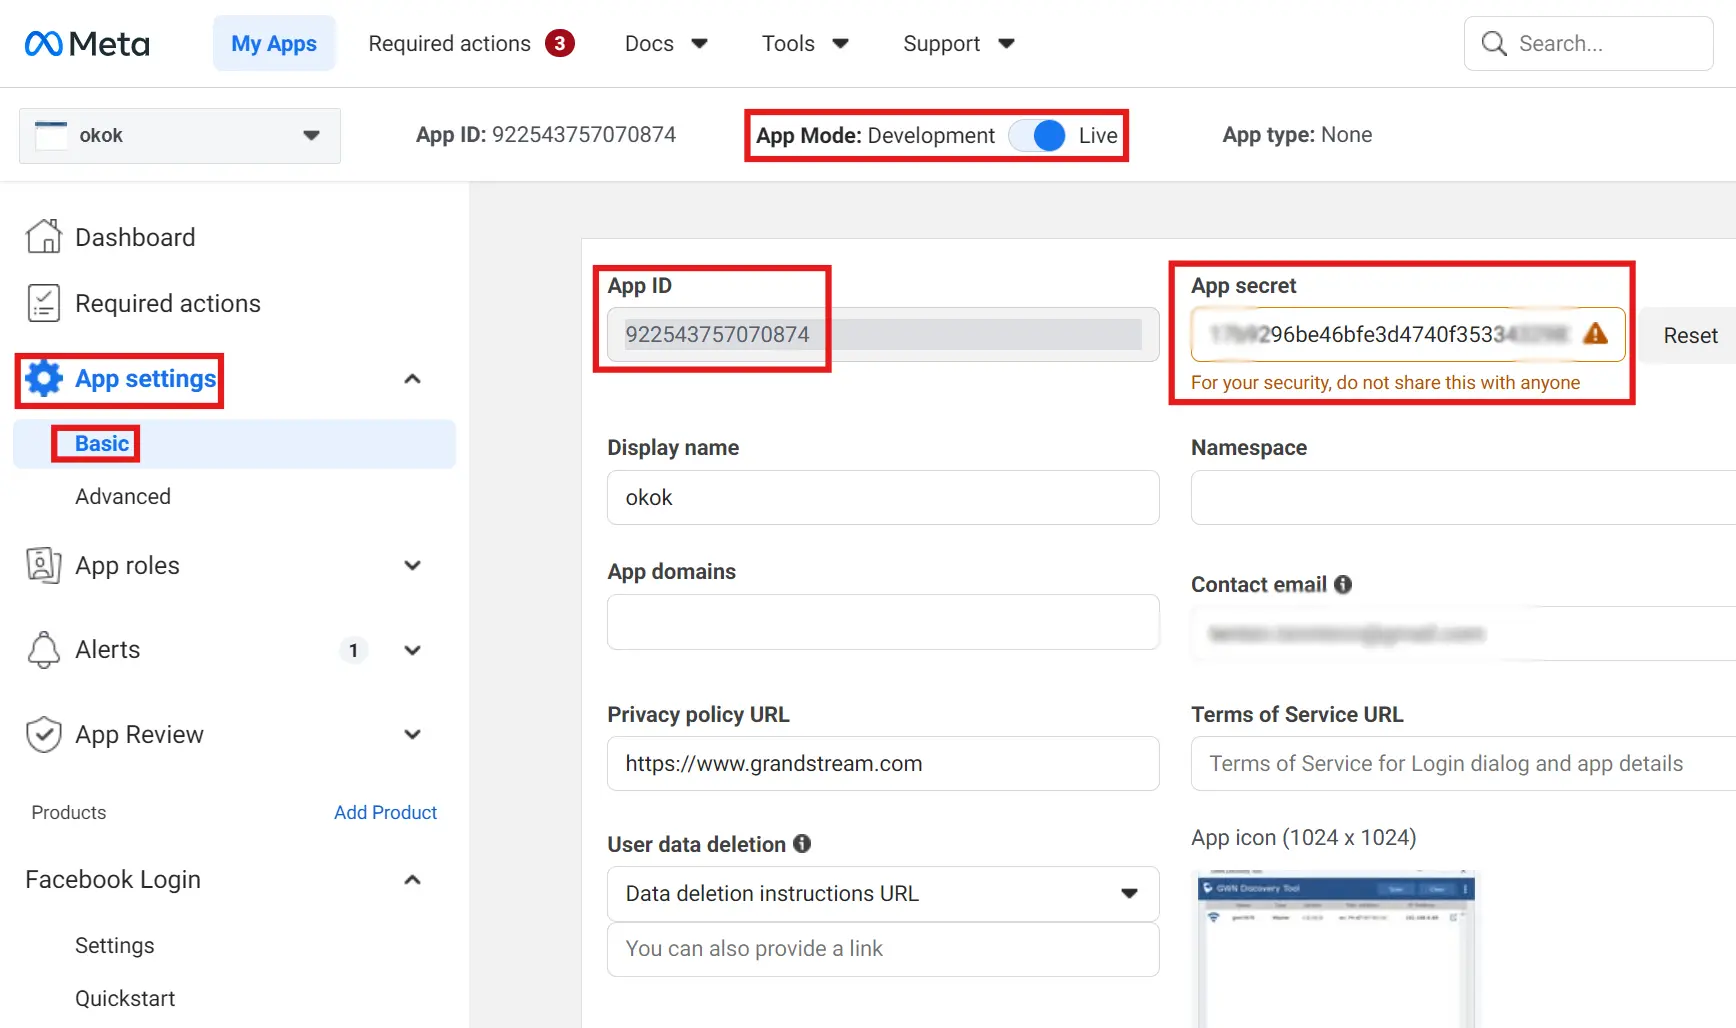Click the App Review shield icon
The width and height of the screenshot is (1736, 1028).
tap(43, 734)
